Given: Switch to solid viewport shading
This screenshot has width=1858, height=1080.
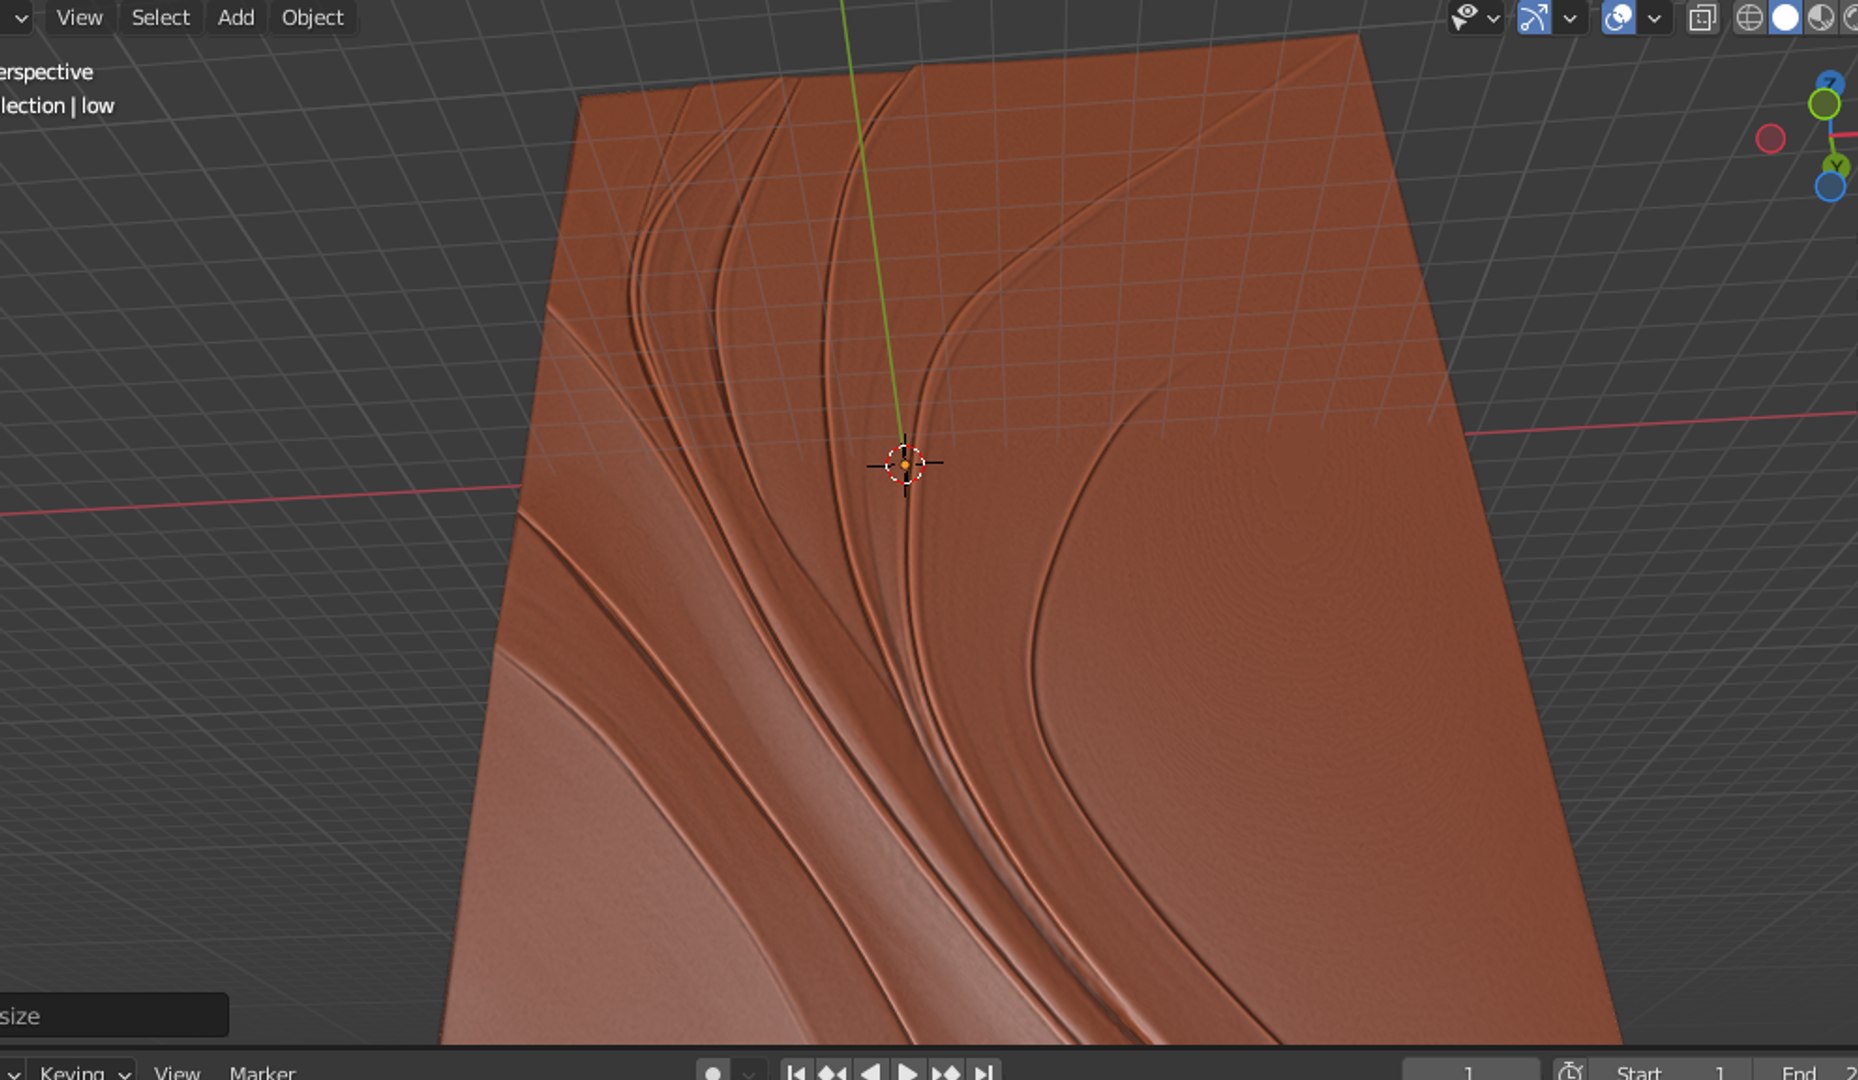Looking at the screenshot, I should pos(1785,17).
